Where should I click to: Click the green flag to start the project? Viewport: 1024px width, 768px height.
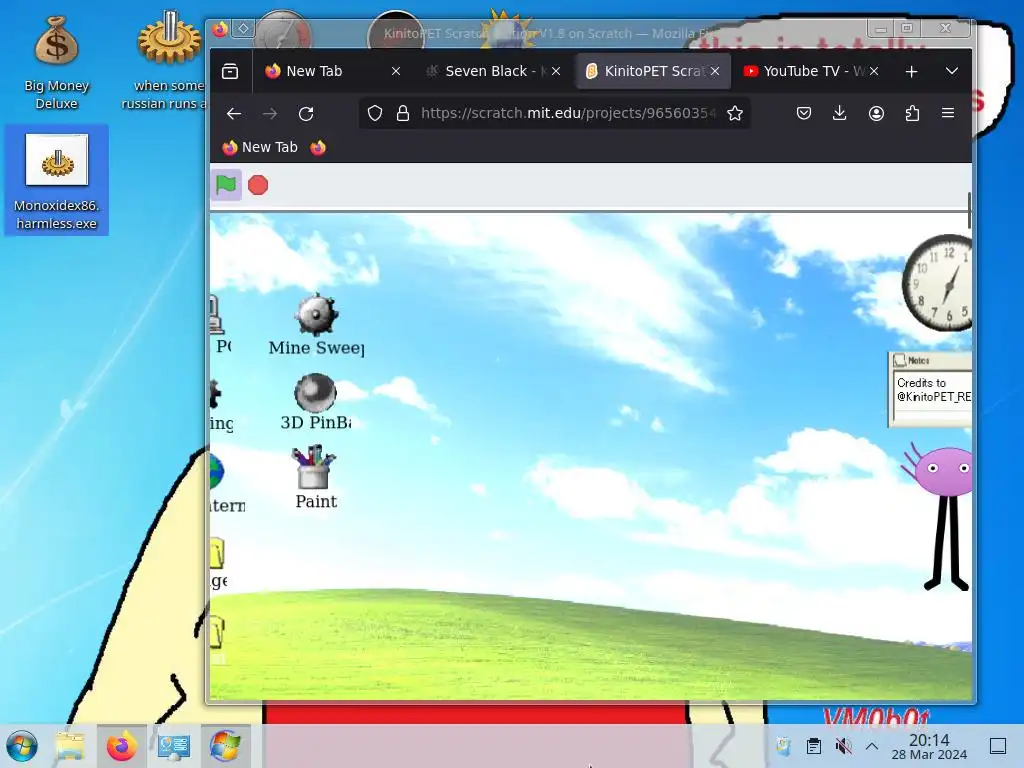tap(226, 185)
